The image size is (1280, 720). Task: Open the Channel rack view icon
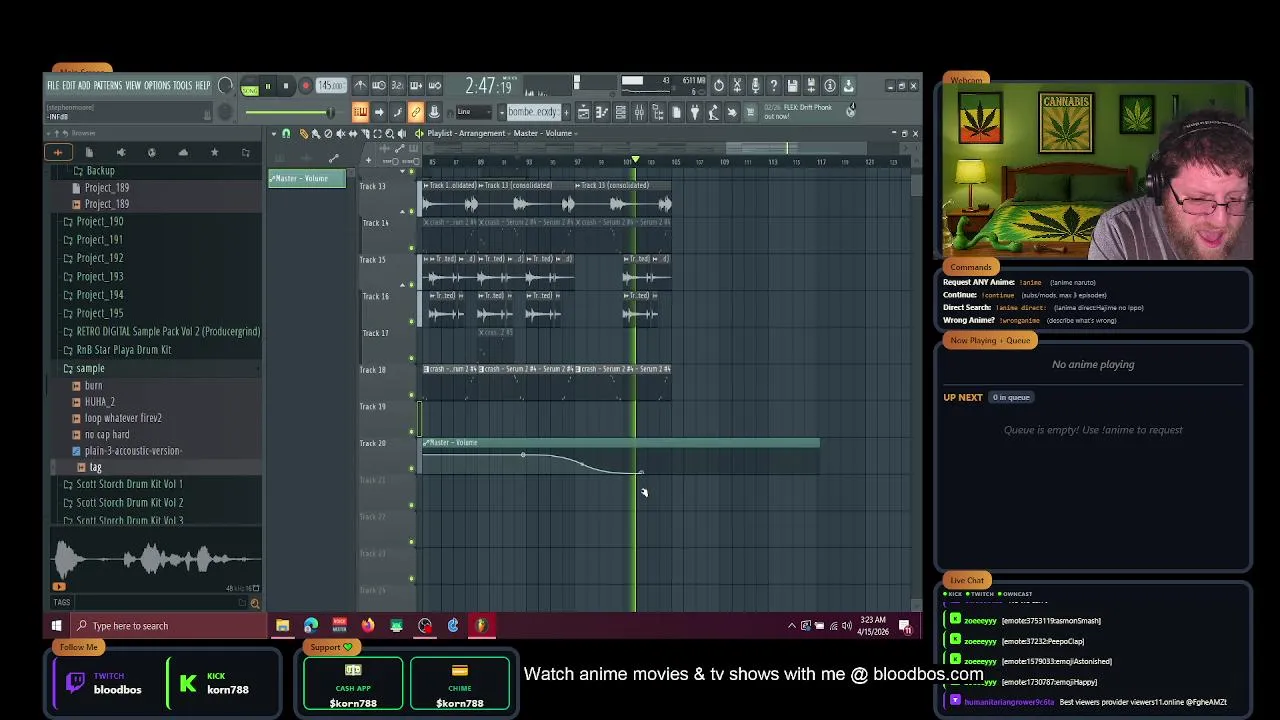point(621,112)
